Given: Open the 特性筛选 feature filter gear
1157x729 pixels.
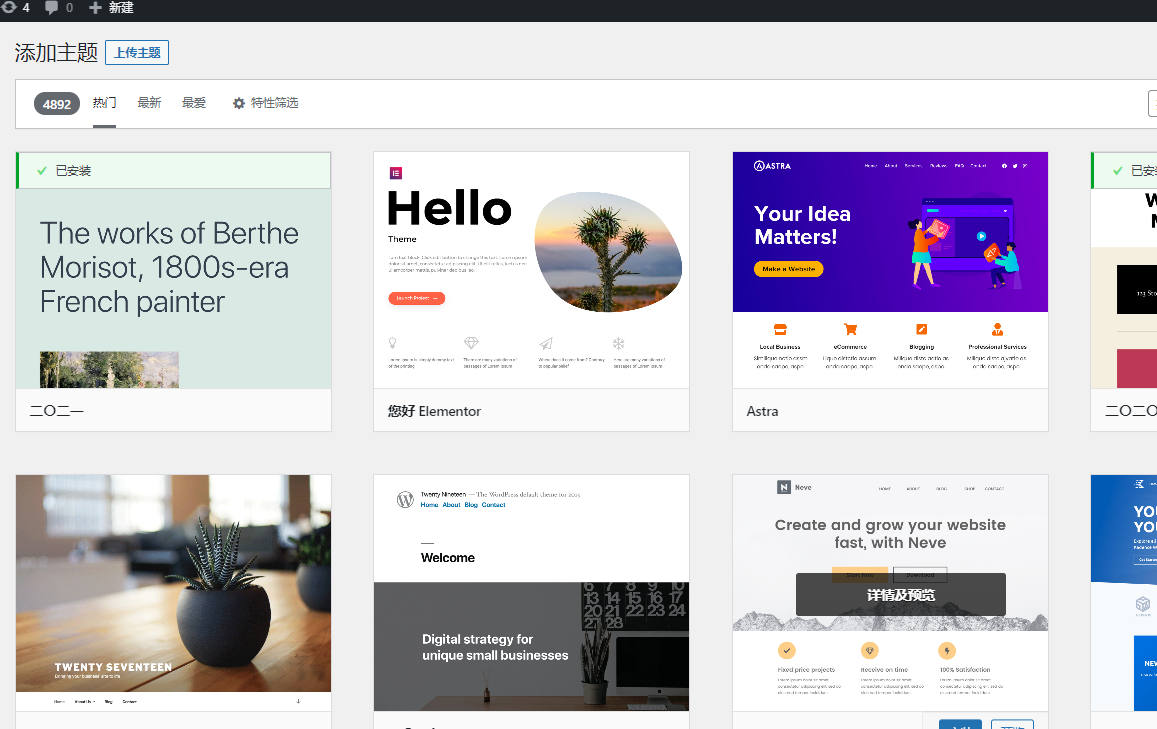Looking at the screenshot, I should click(266, 103).
